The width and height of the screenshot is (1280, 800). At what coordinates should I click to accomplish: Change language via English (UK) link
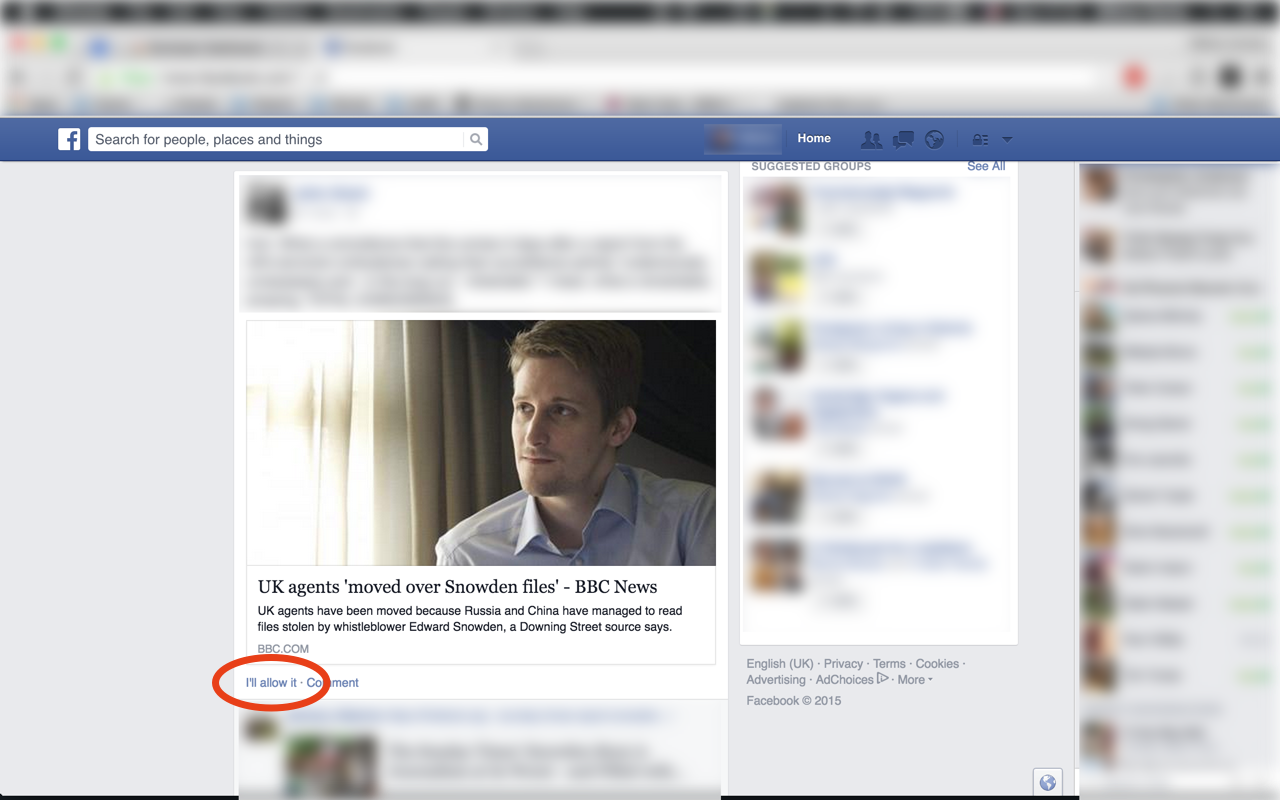pyautogui.click(x=780, y=664)
